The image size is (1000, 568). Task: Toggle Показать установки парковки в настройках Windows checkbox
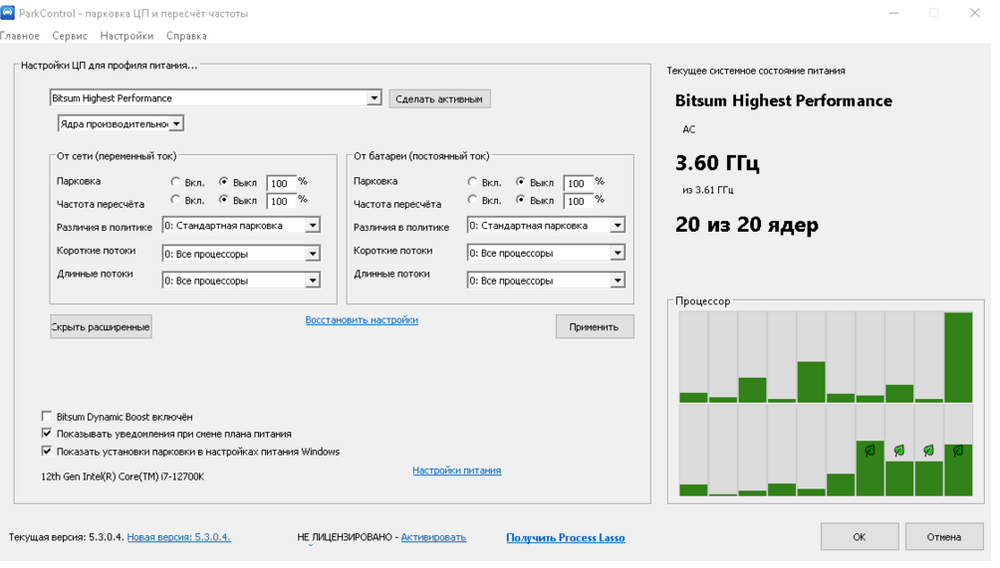pos(47,451)
